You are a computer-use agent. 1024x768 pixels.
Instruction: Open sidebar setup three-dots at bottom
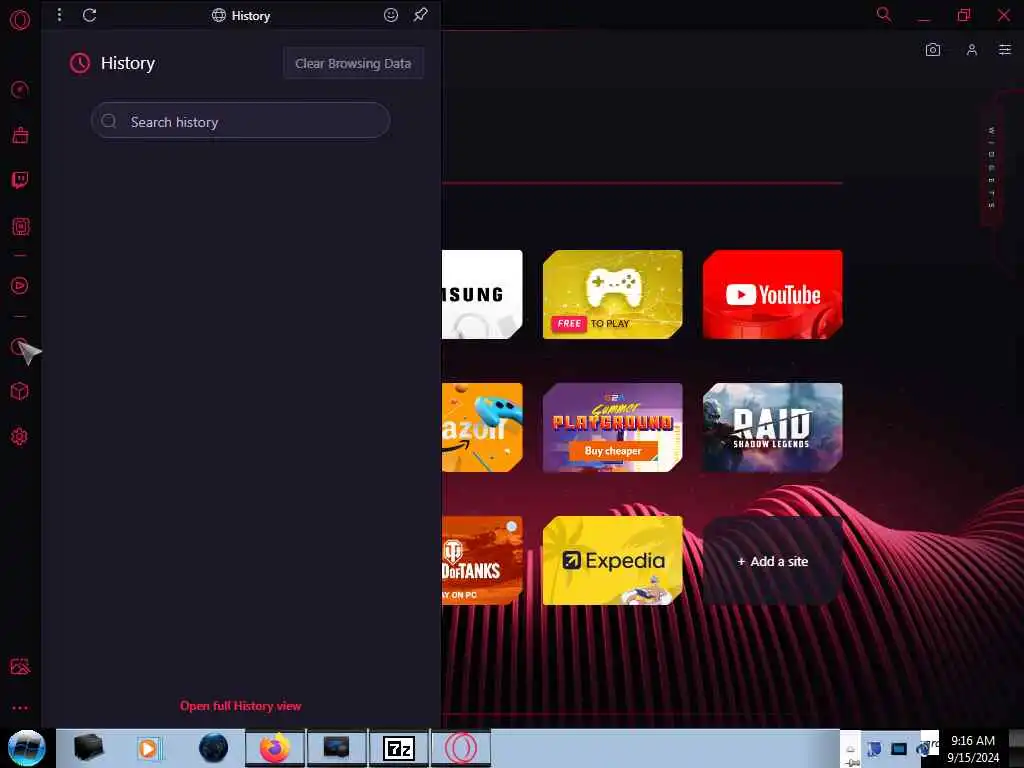click(20, 708)
